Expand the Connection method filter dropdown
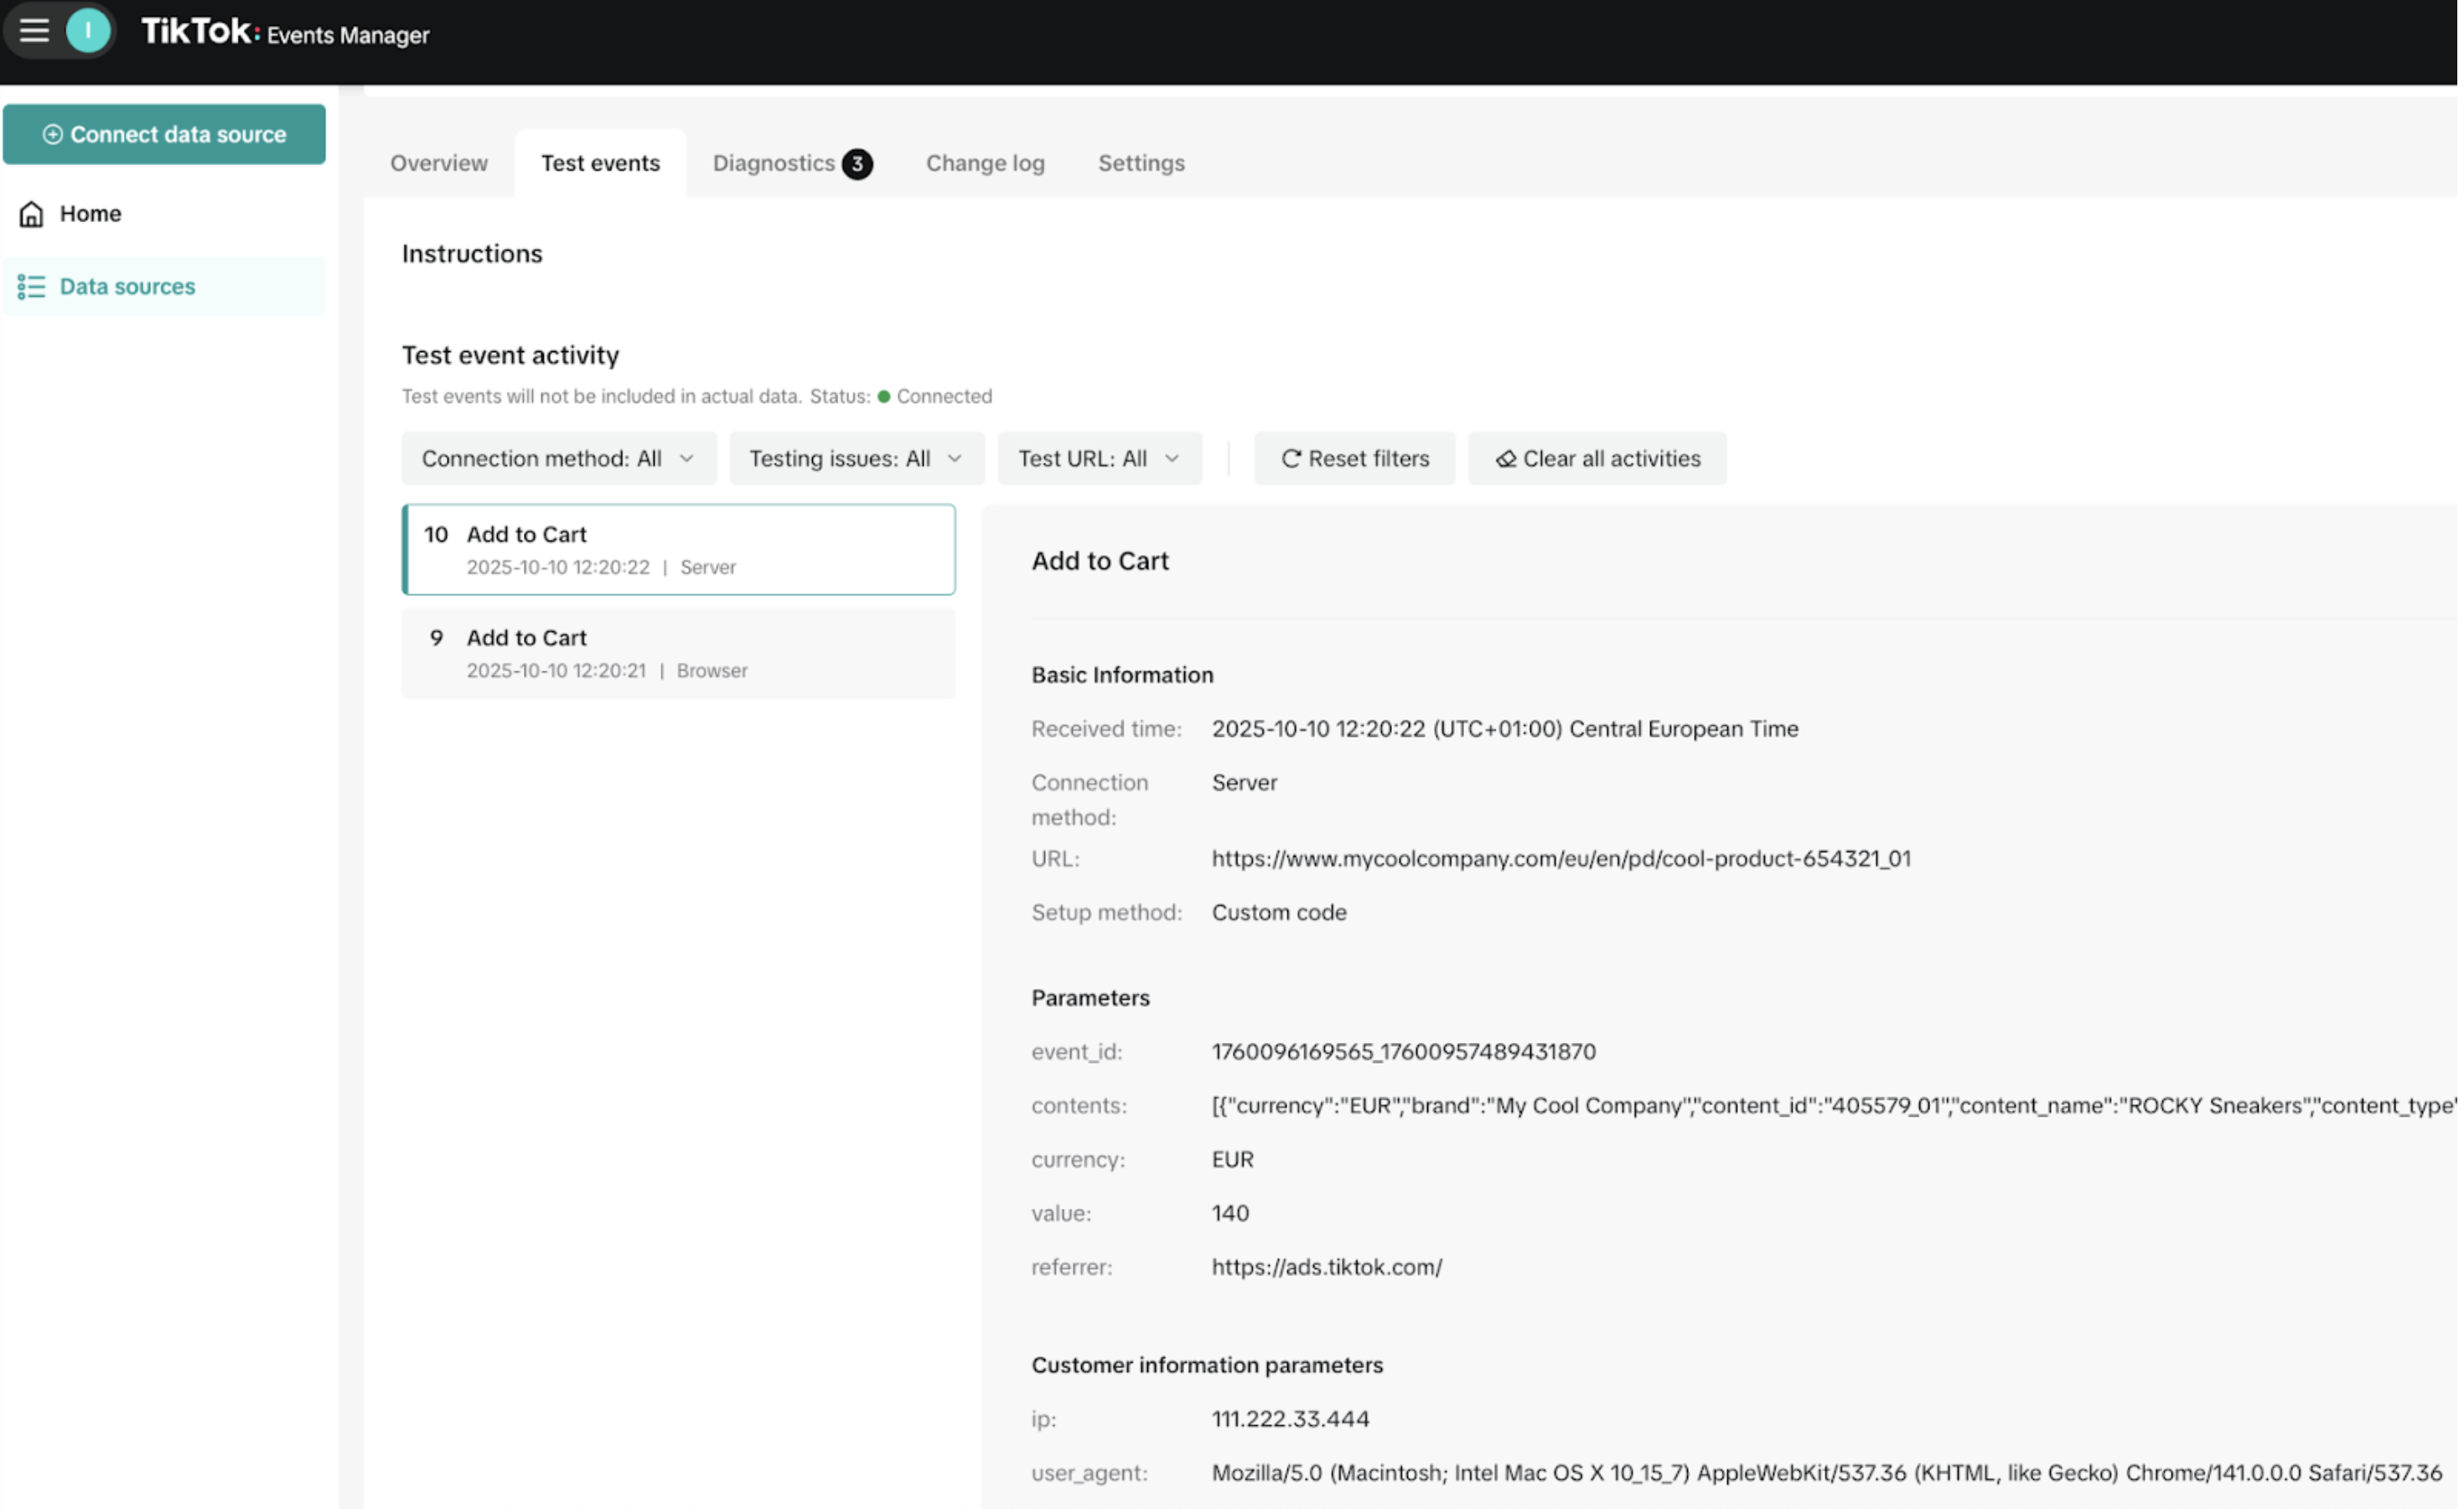Viewport: 2464px width, 1509px height. [558, 459]
